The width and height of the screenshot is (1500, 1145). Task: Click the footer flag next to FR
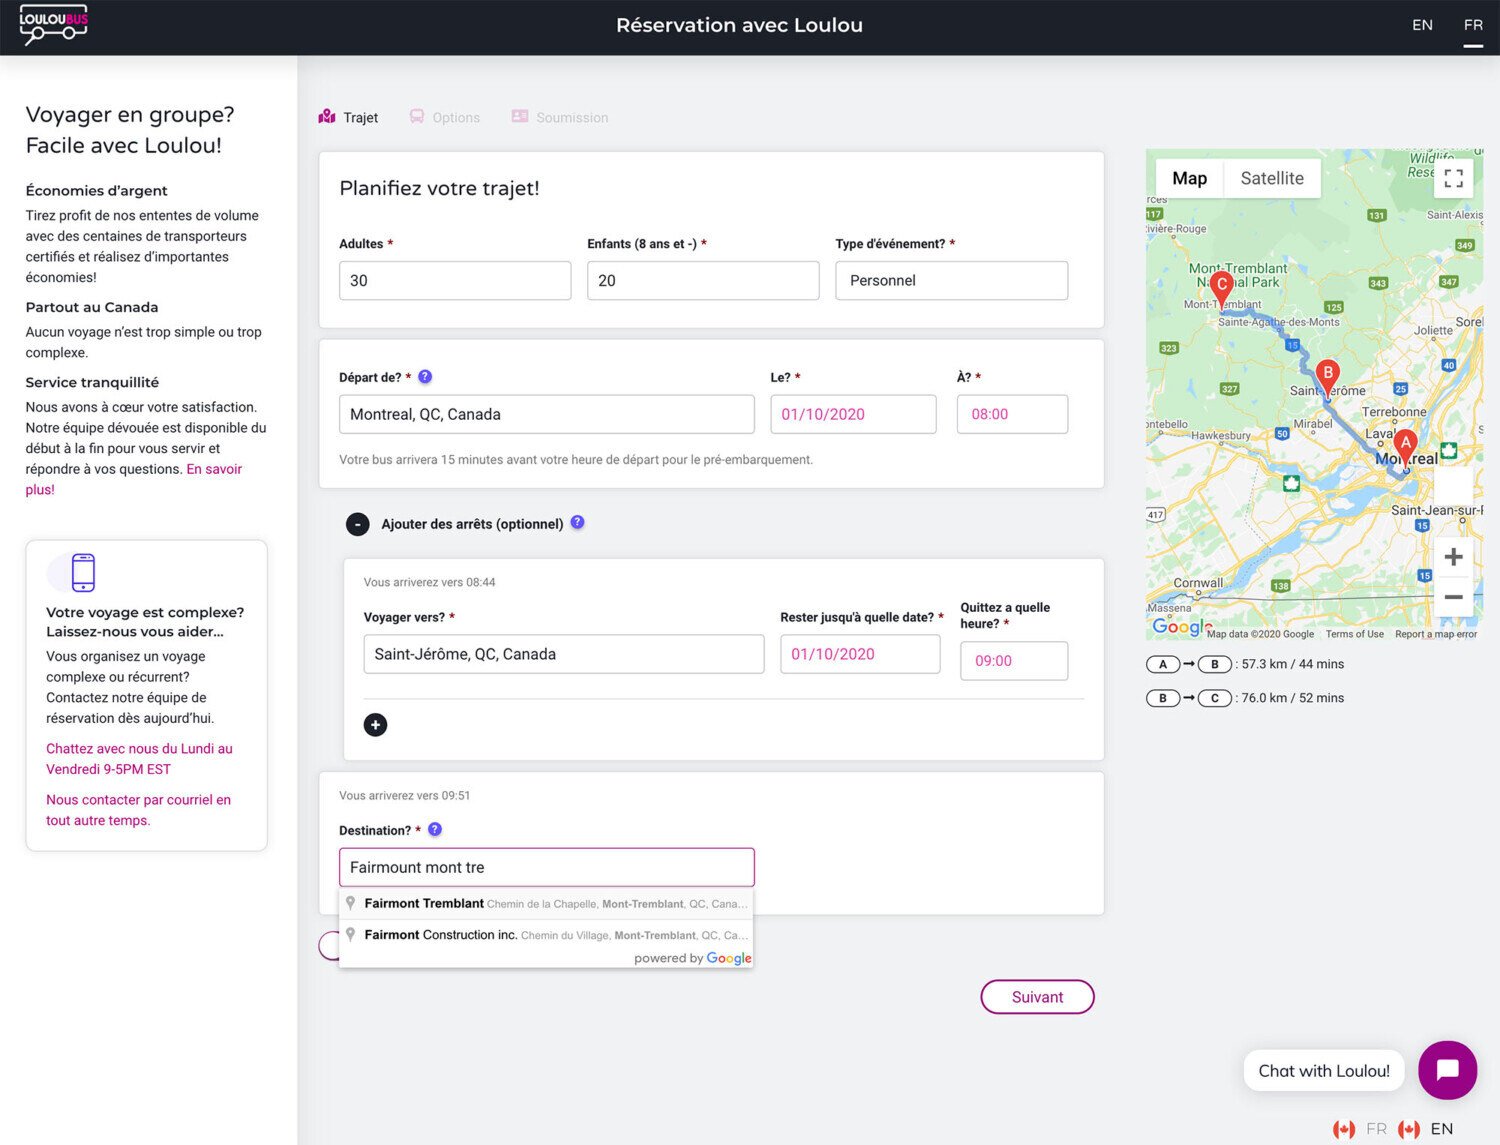pyautogui.click(x=1344, y=1129)
